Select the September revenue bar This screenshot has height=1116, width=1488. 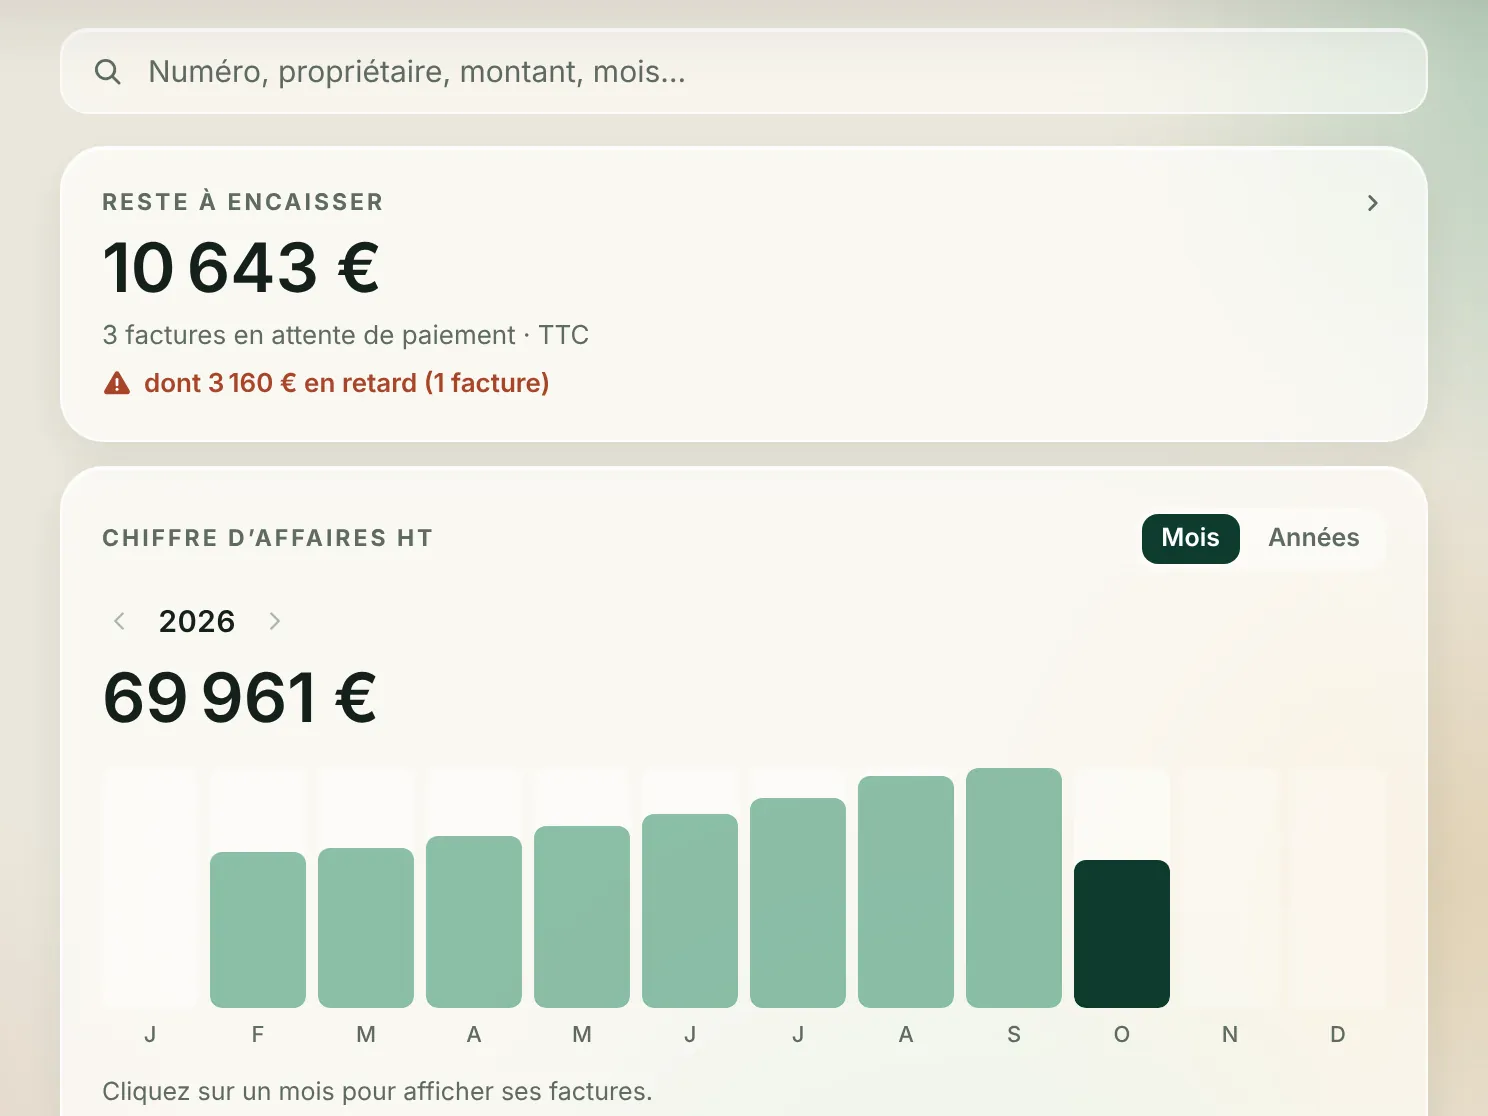1014,888
